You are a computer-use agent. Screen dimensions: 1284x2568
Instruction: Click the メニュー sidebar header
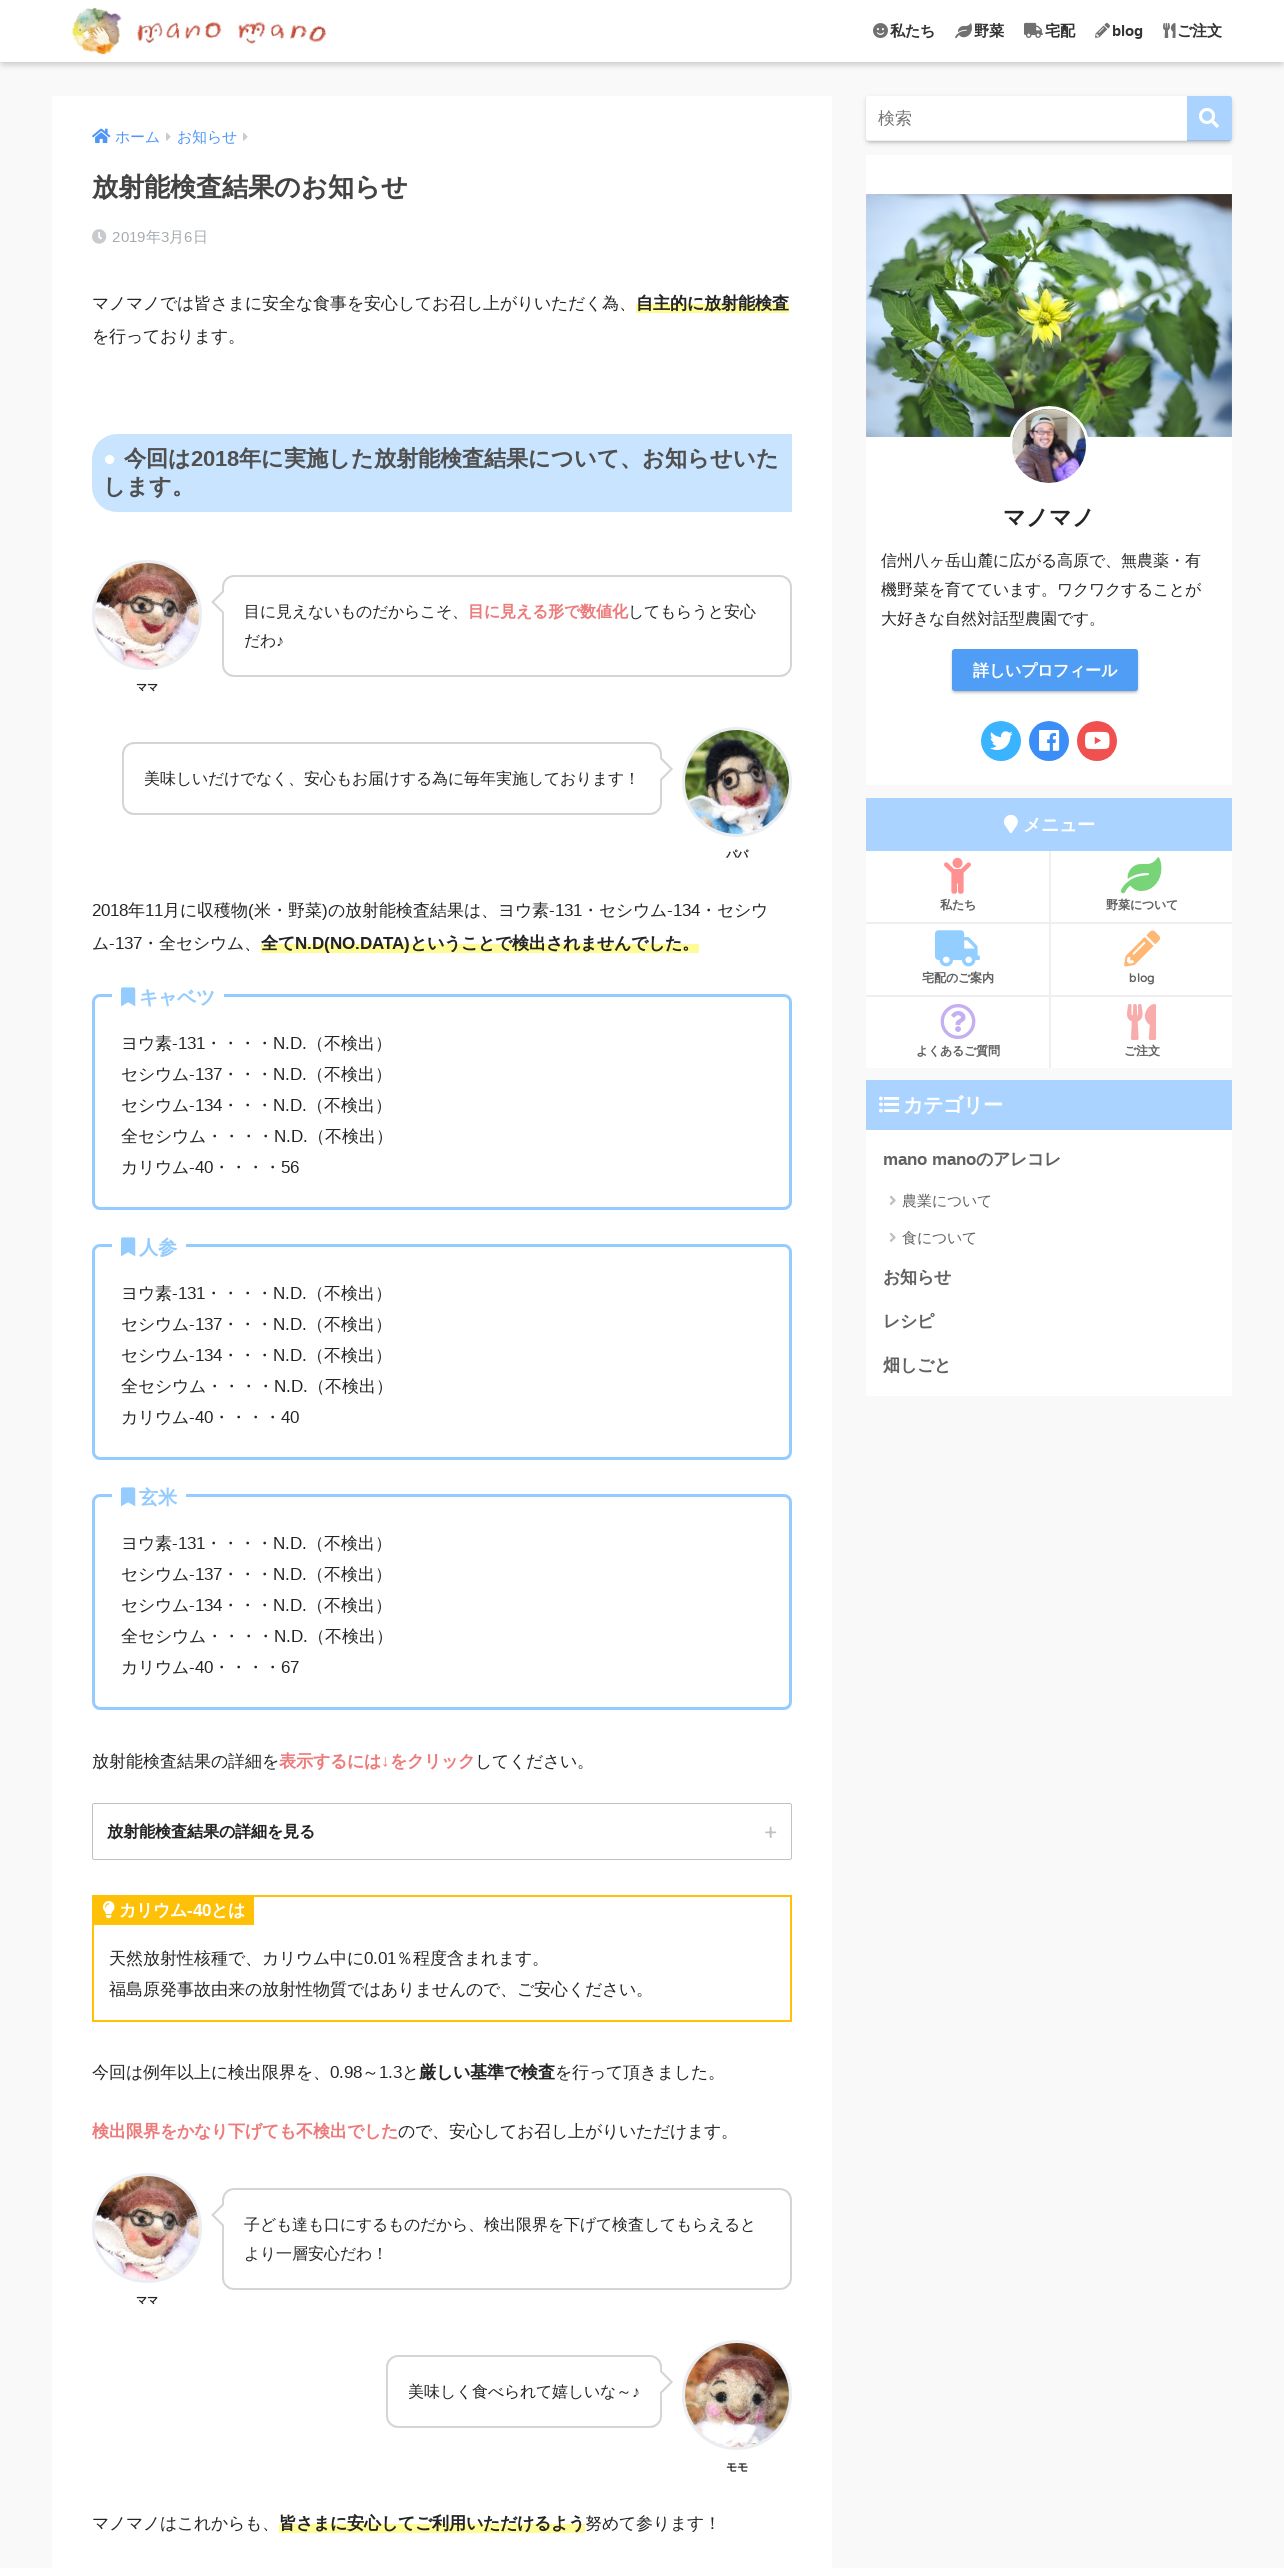(x=1049, y=824)
